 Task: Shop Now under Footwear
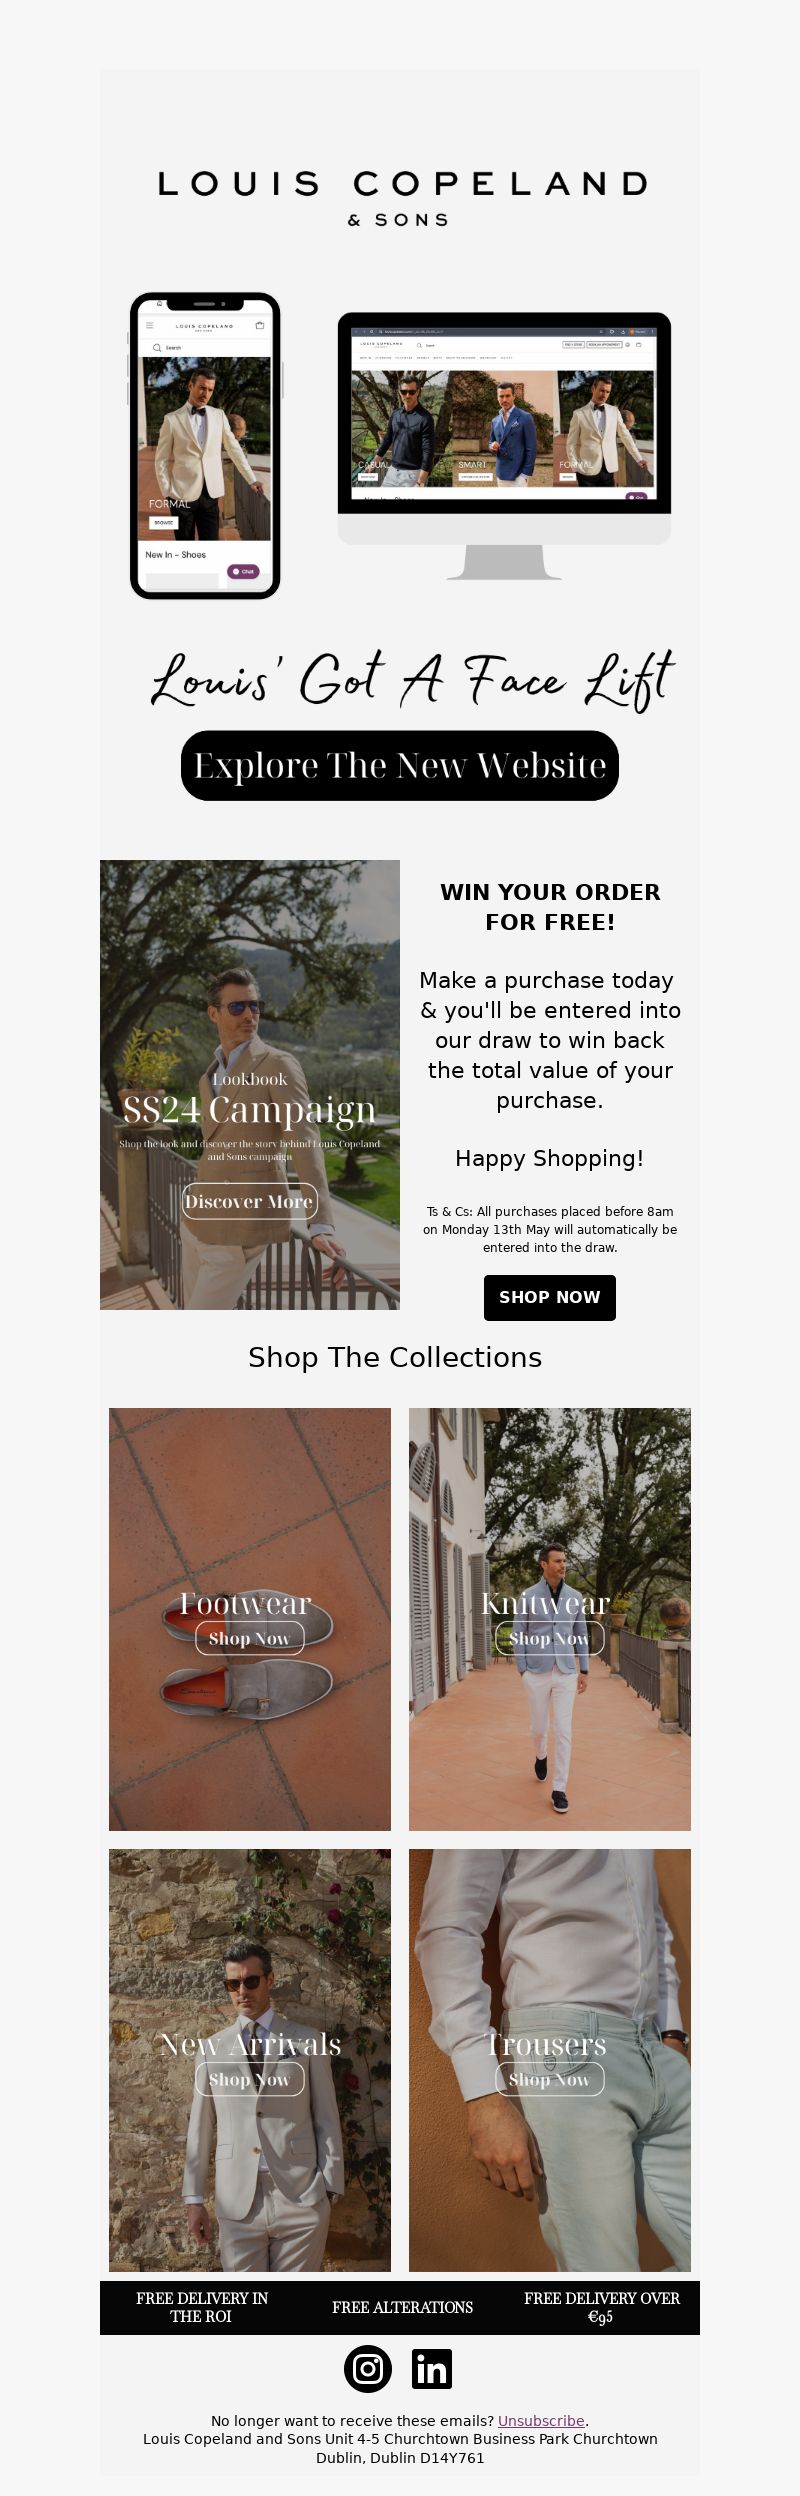click(249, 1638)
